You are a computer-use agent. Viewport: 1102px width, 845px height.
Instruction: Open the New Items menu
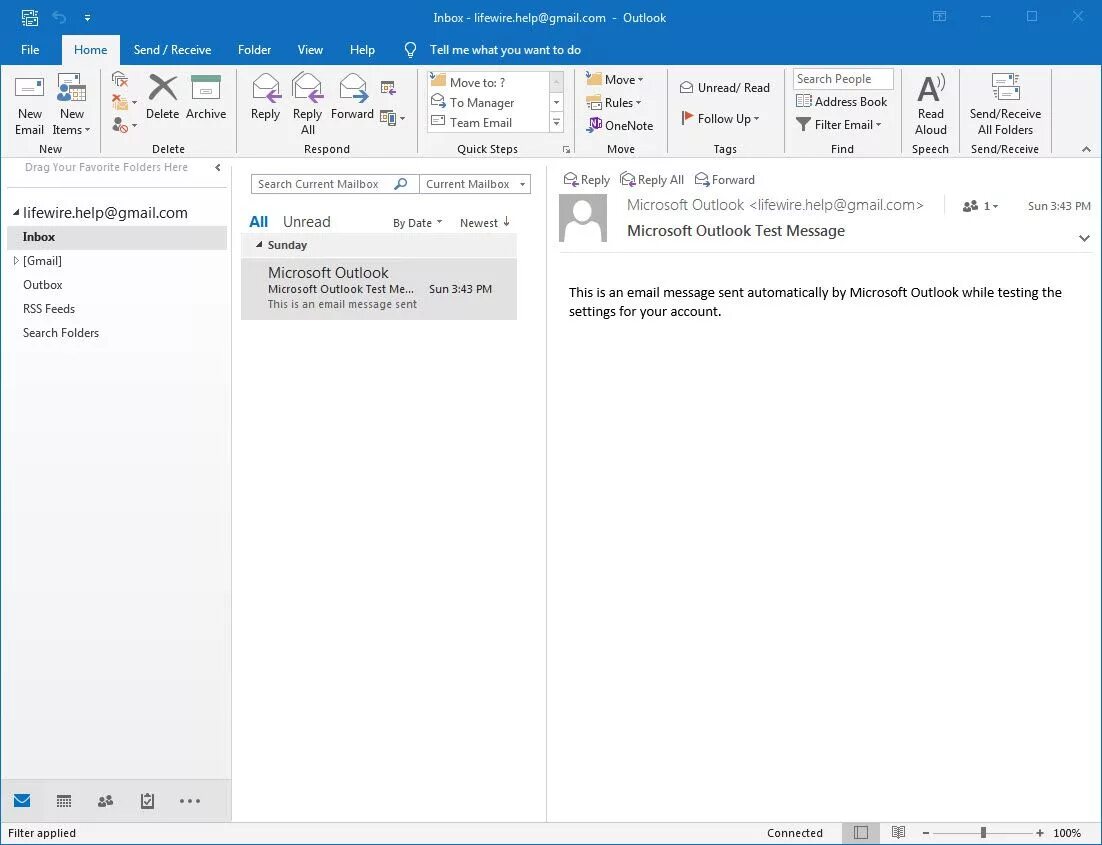pos(71,105)
